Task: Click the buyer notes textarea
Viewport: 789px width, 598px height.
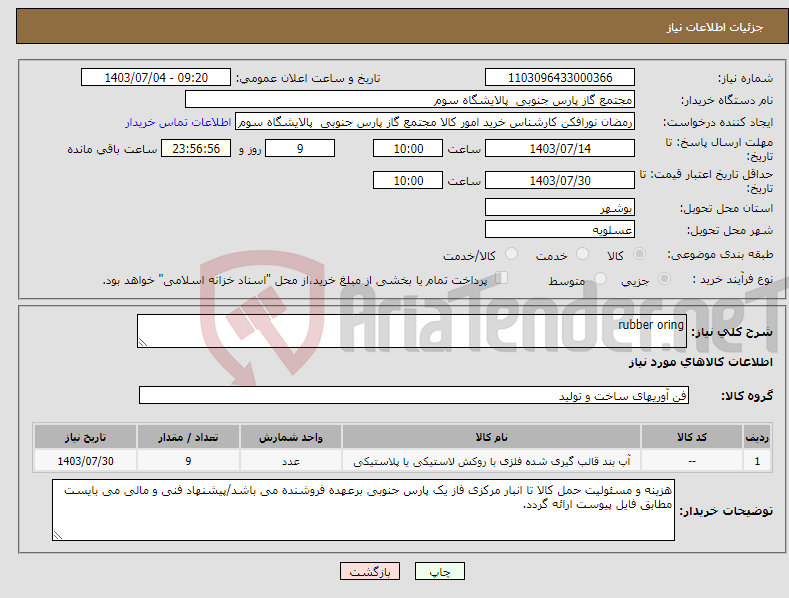Action: [x=363, y=510]
